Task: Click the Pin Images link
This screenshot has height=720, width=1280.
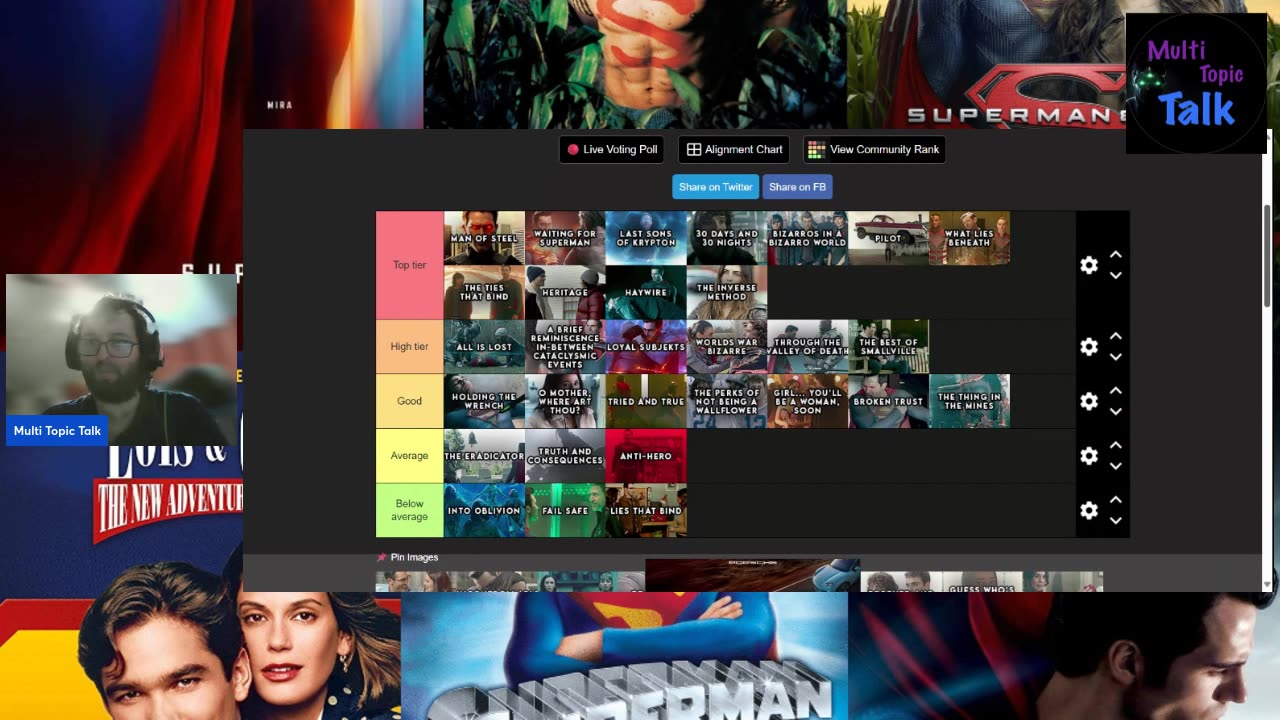Action: click(408, 557)
